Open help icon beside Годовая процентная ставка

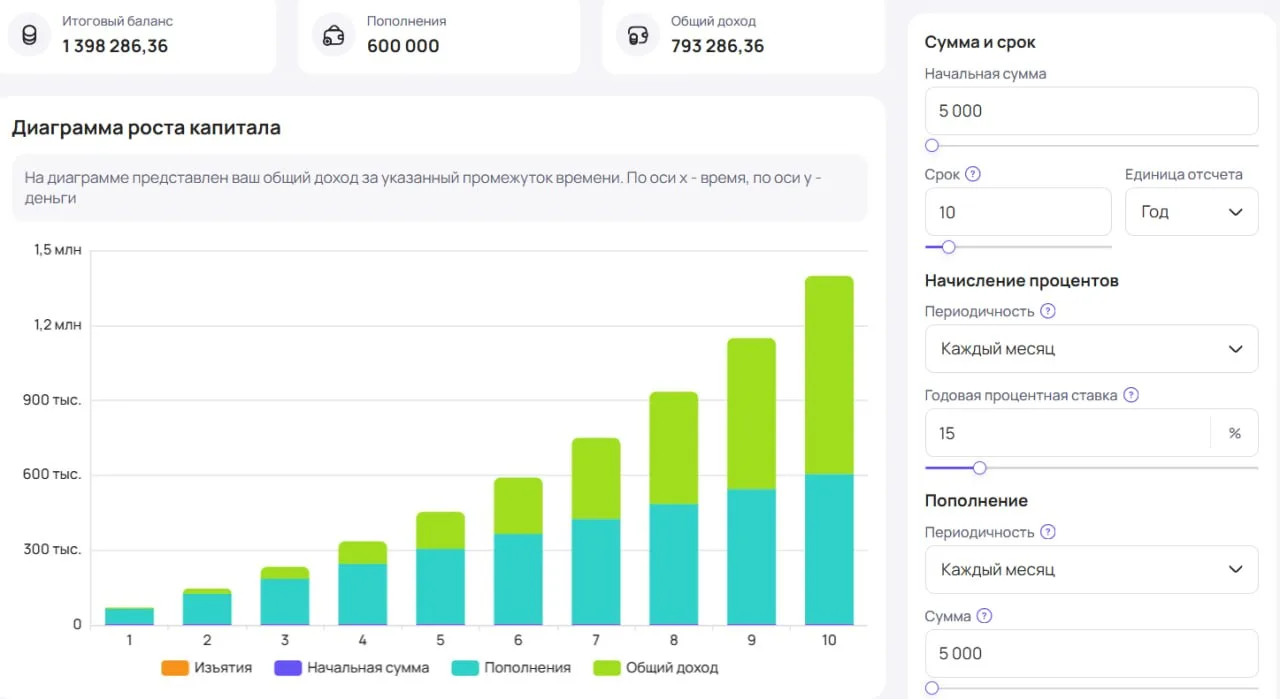(1131, 395)
